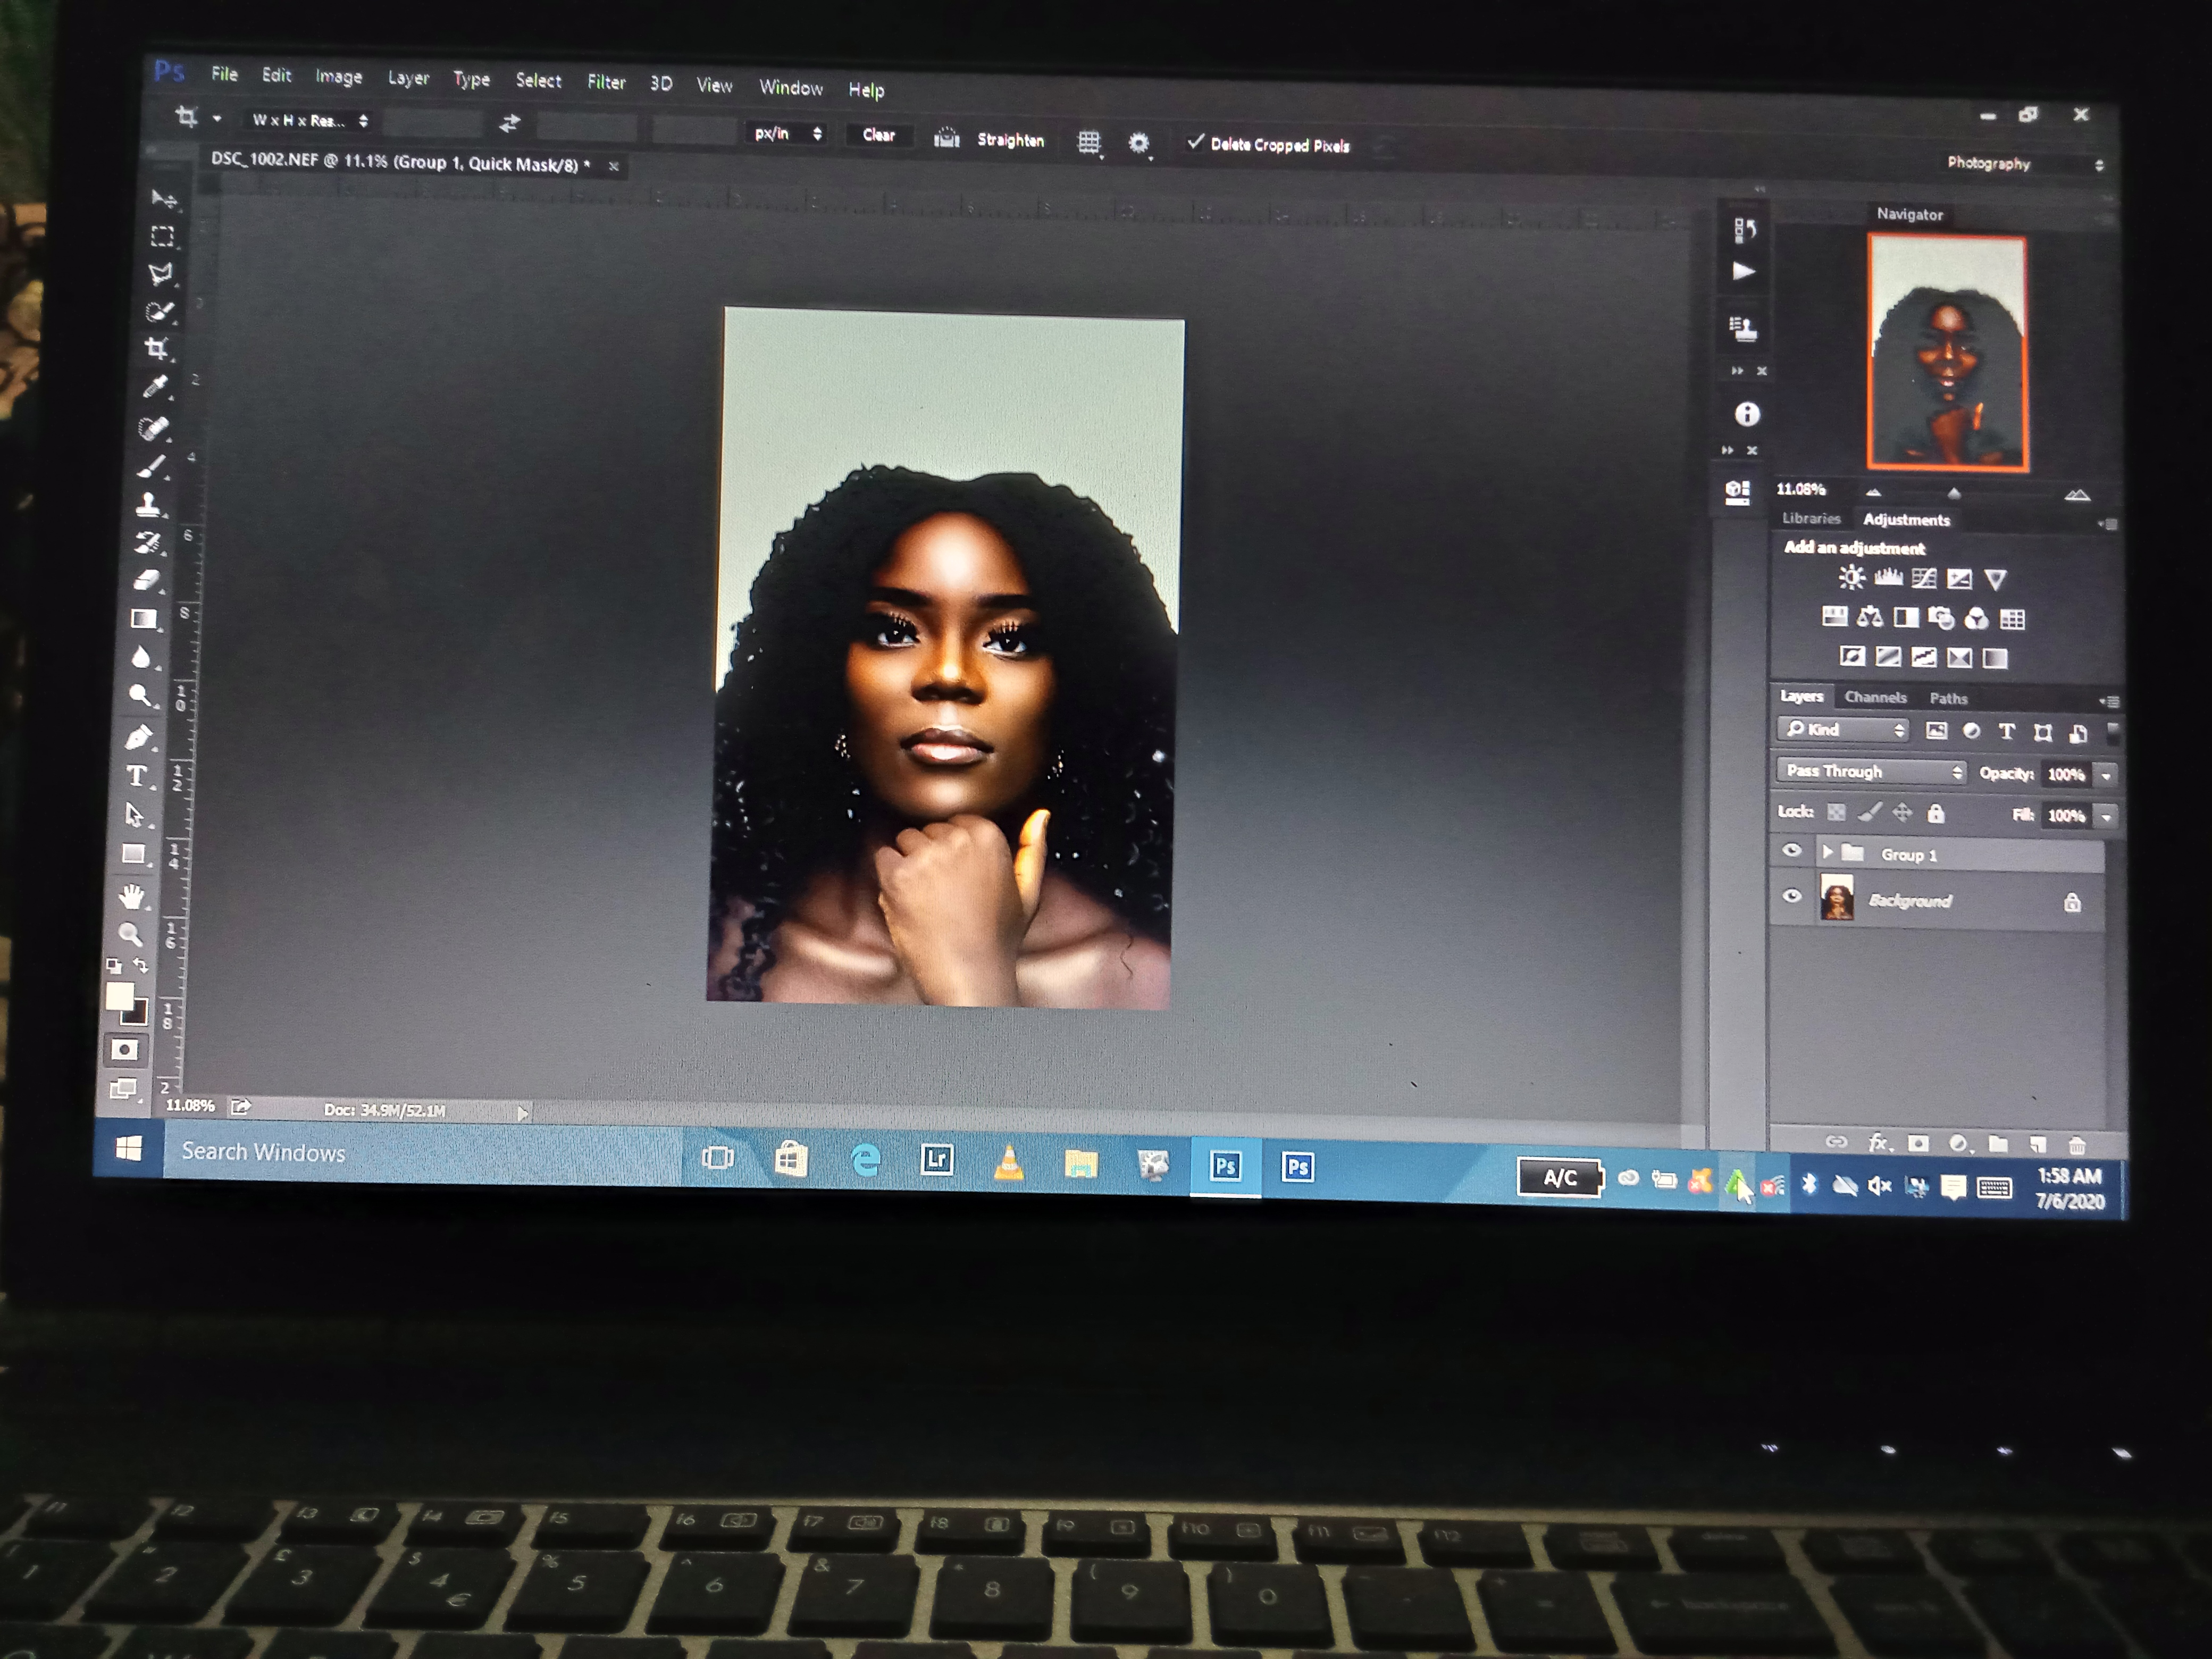
Task: Add a Color Balance adjustment
Action: (1870, 617)
